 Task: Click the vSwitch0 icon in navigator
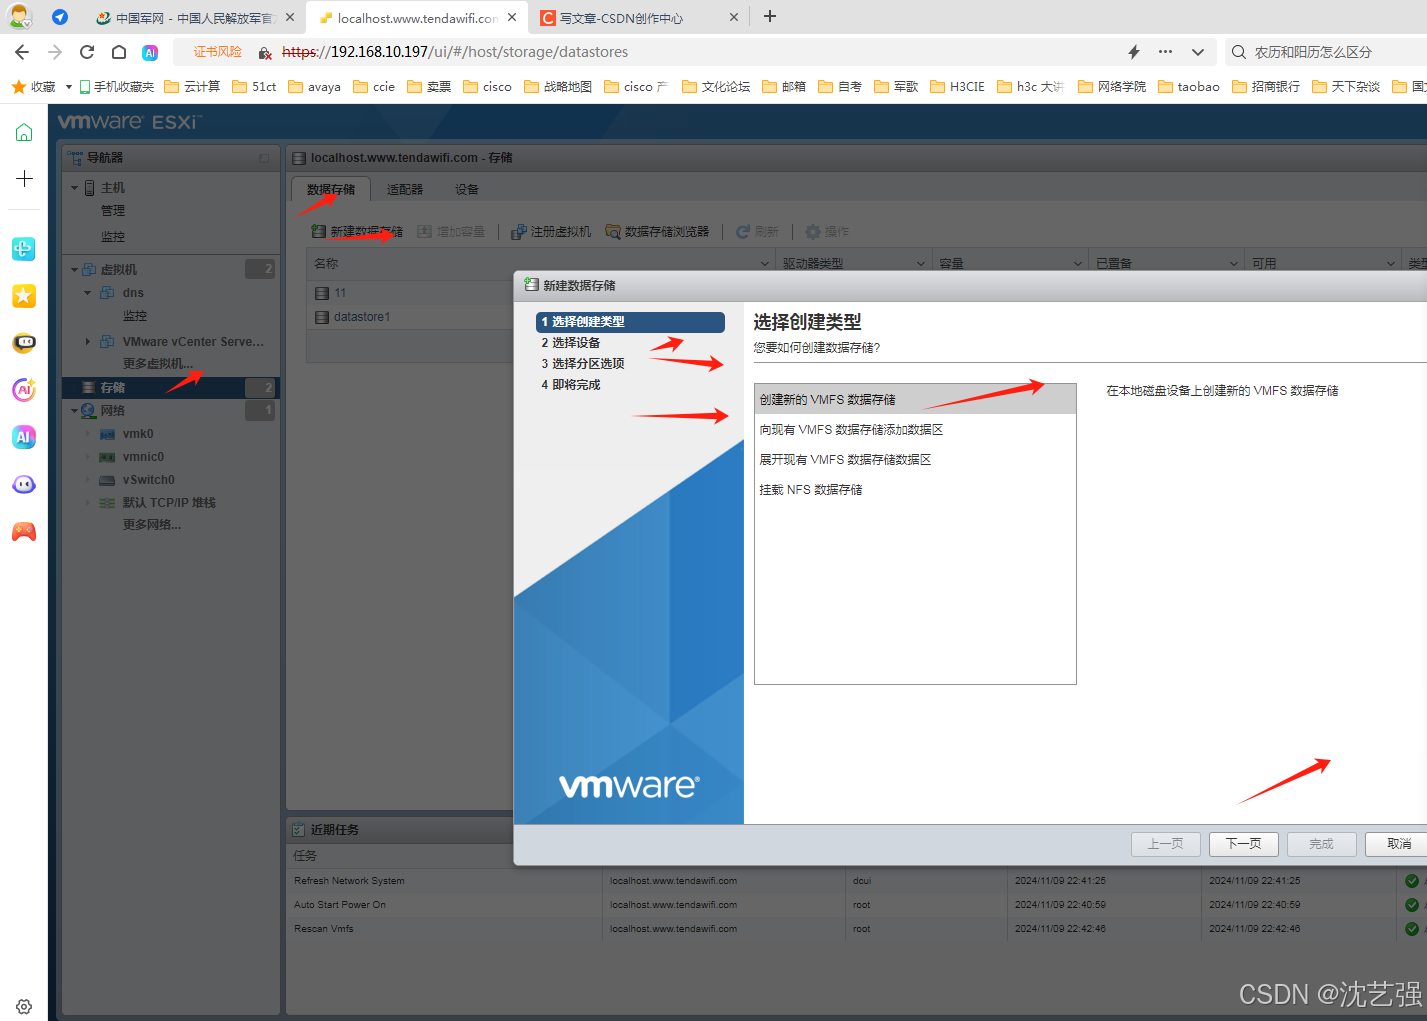tap(107, 480)
